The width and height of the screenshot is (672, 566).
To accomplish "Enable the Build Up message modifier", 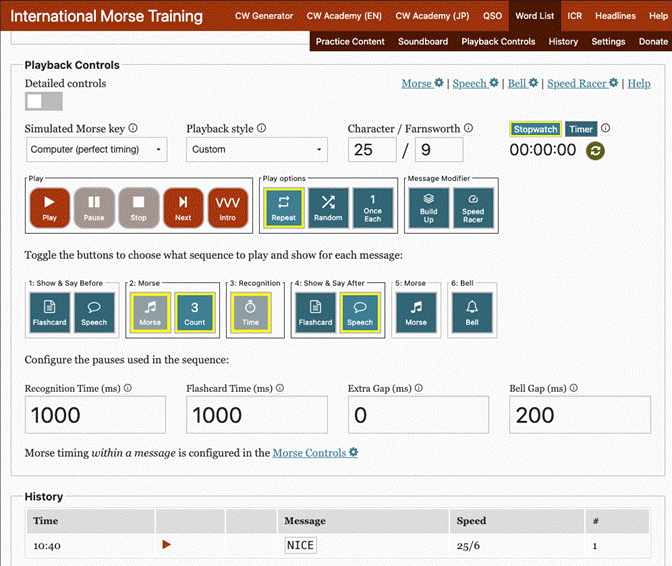I will [429, 208].
